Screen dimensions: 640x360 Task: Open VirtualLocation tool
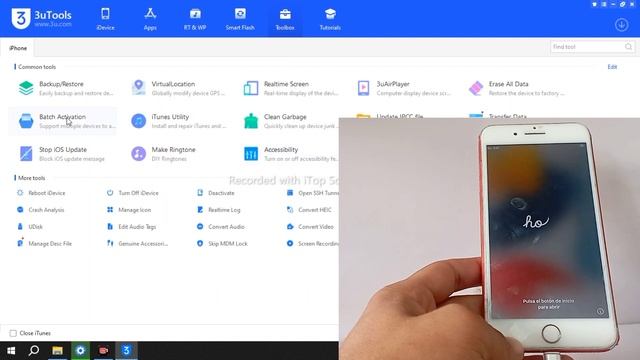[x=178, y=88]
